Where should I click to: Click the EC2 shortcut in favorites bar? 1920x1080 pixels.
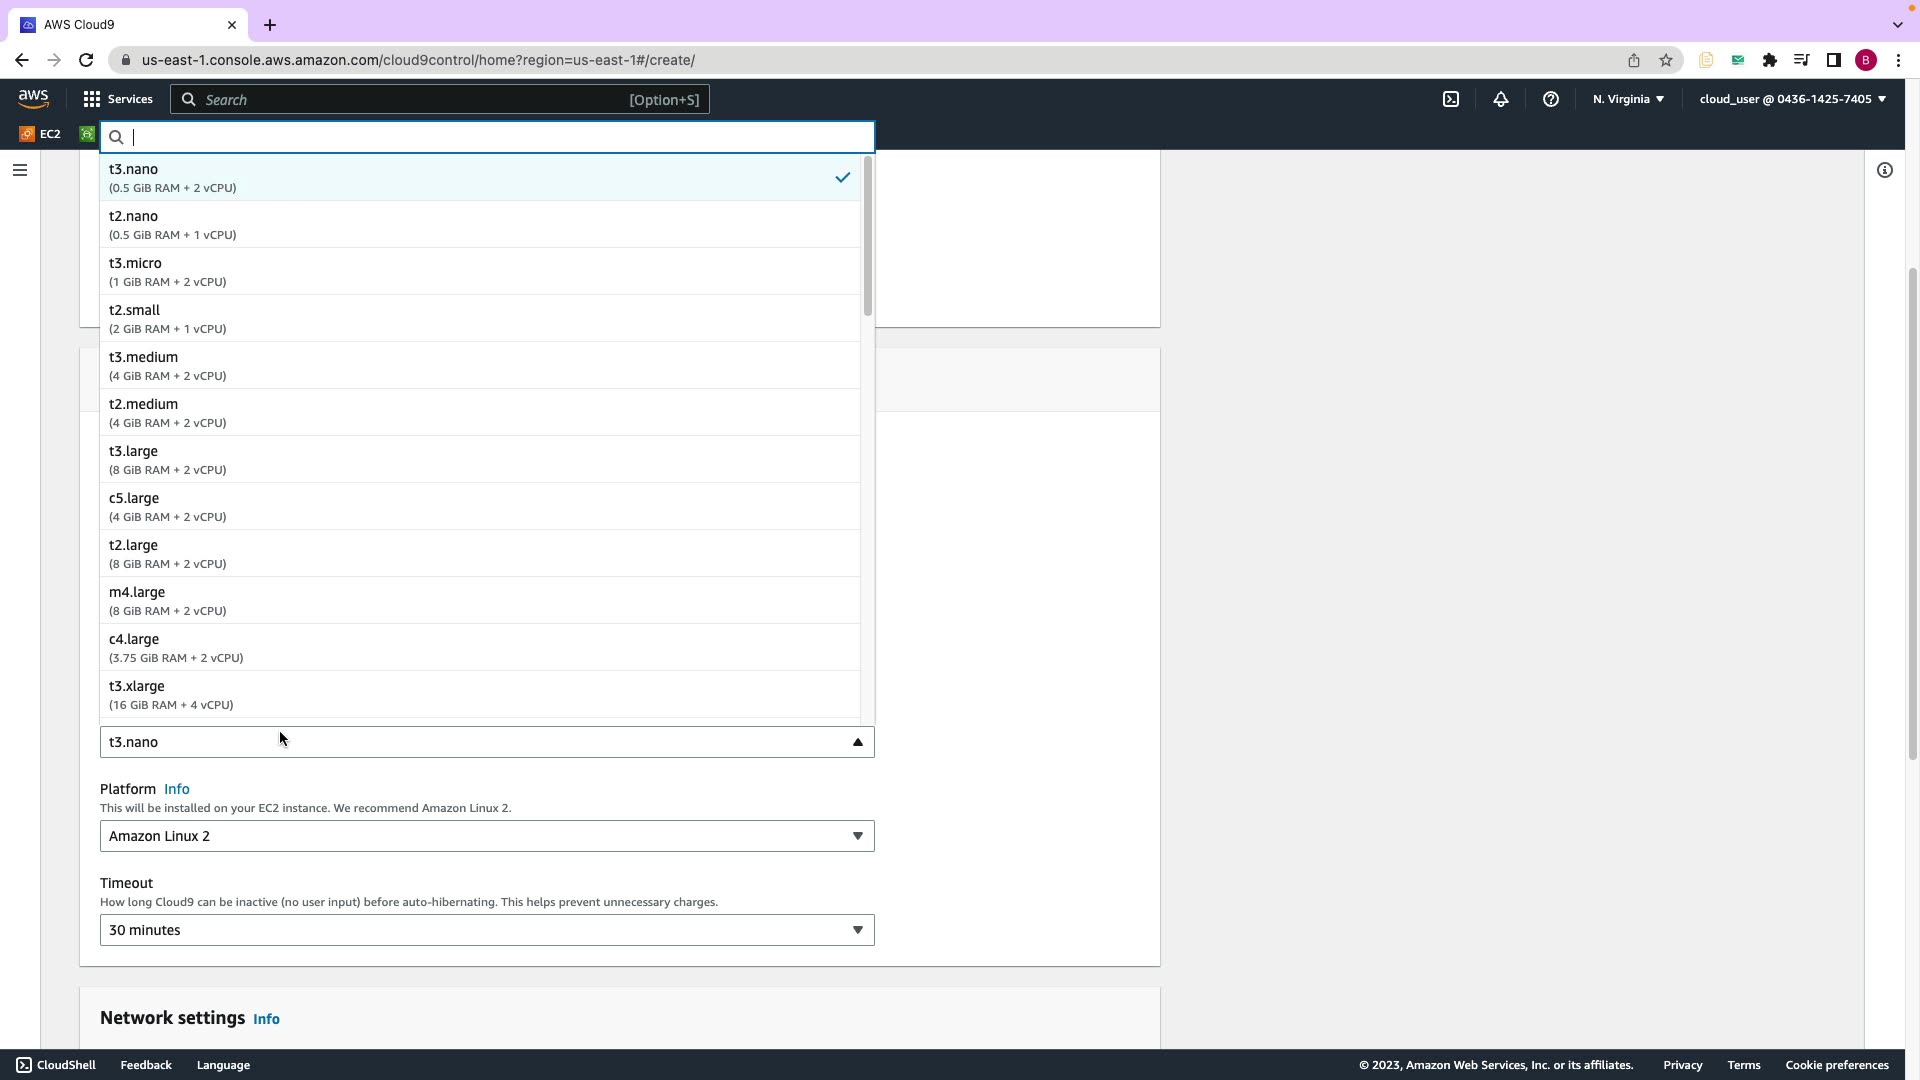coord(40,134)
